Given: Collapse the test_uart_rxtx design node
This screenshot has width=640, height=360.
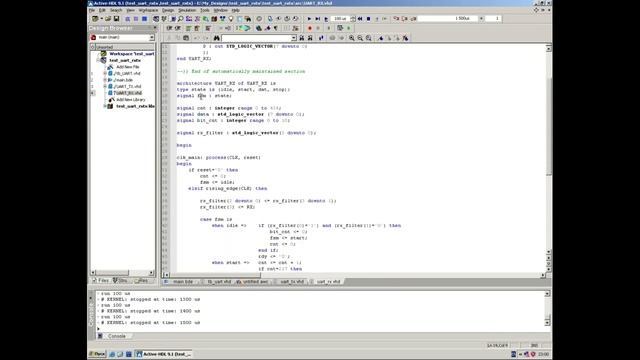Looking at the screenshot, I should (98, 60).
